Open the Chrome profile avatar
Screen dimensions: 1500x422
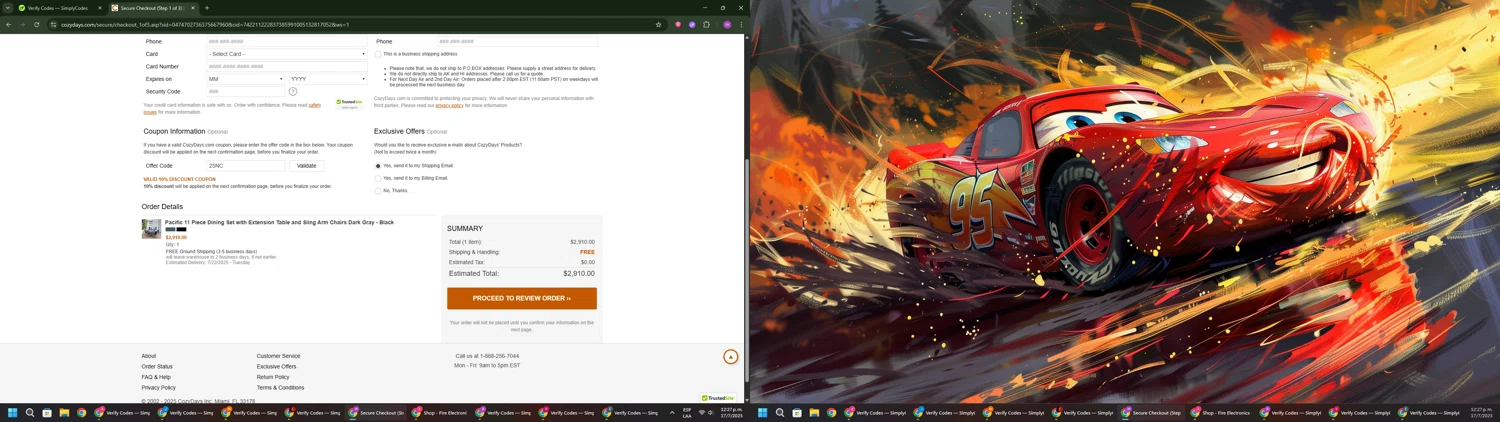[x=727, y=24]
